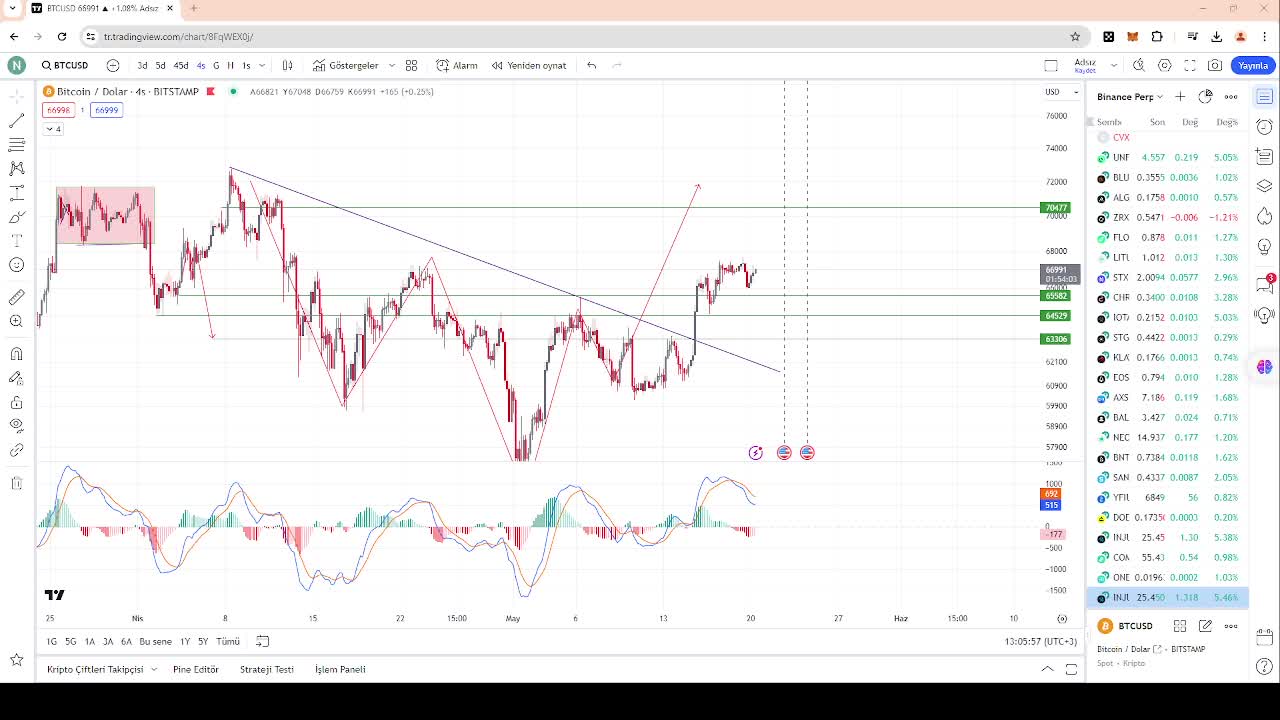Select the pattern drawing tool (XABCD)

tap(16, 168)
